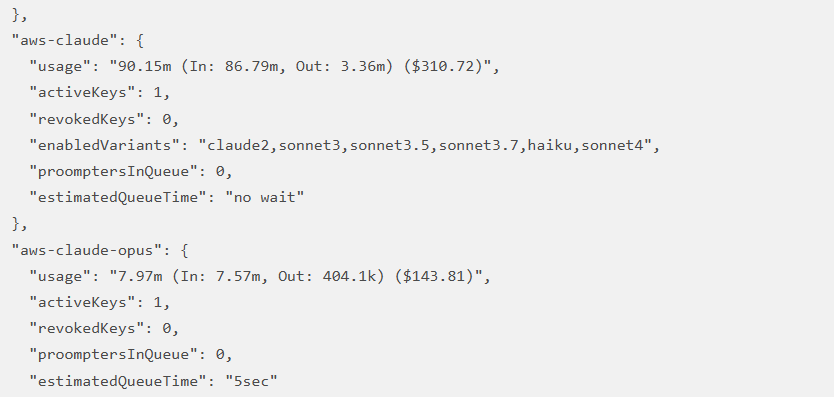Image resolution: width=834 pixels, height=397 pixels.
Task: Click the closing brace before "aws-claude-opus"
Action: pos(16,224)
